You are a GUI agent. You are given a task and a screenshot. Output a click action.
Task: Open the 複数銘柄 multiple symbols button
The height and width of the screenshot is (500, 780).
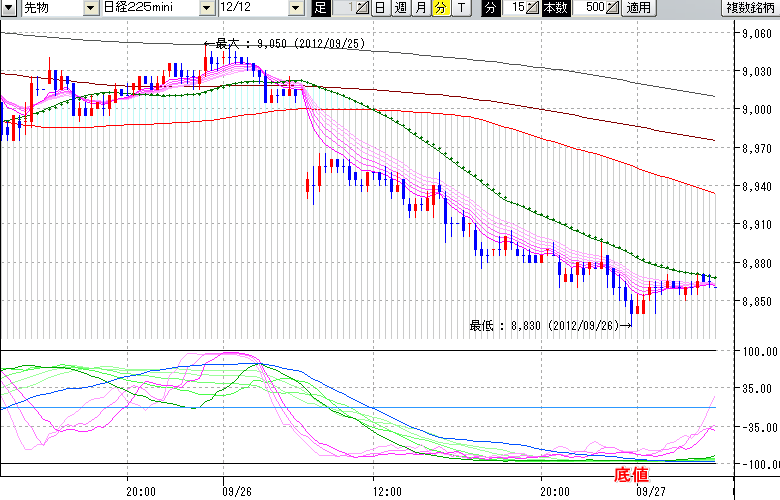[x=751, y=8]
